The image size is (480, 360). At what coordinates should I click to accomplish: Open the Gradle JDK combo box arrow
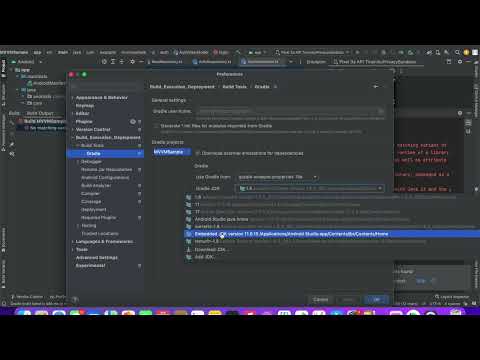pyautogui.click(x=380, y=188)
